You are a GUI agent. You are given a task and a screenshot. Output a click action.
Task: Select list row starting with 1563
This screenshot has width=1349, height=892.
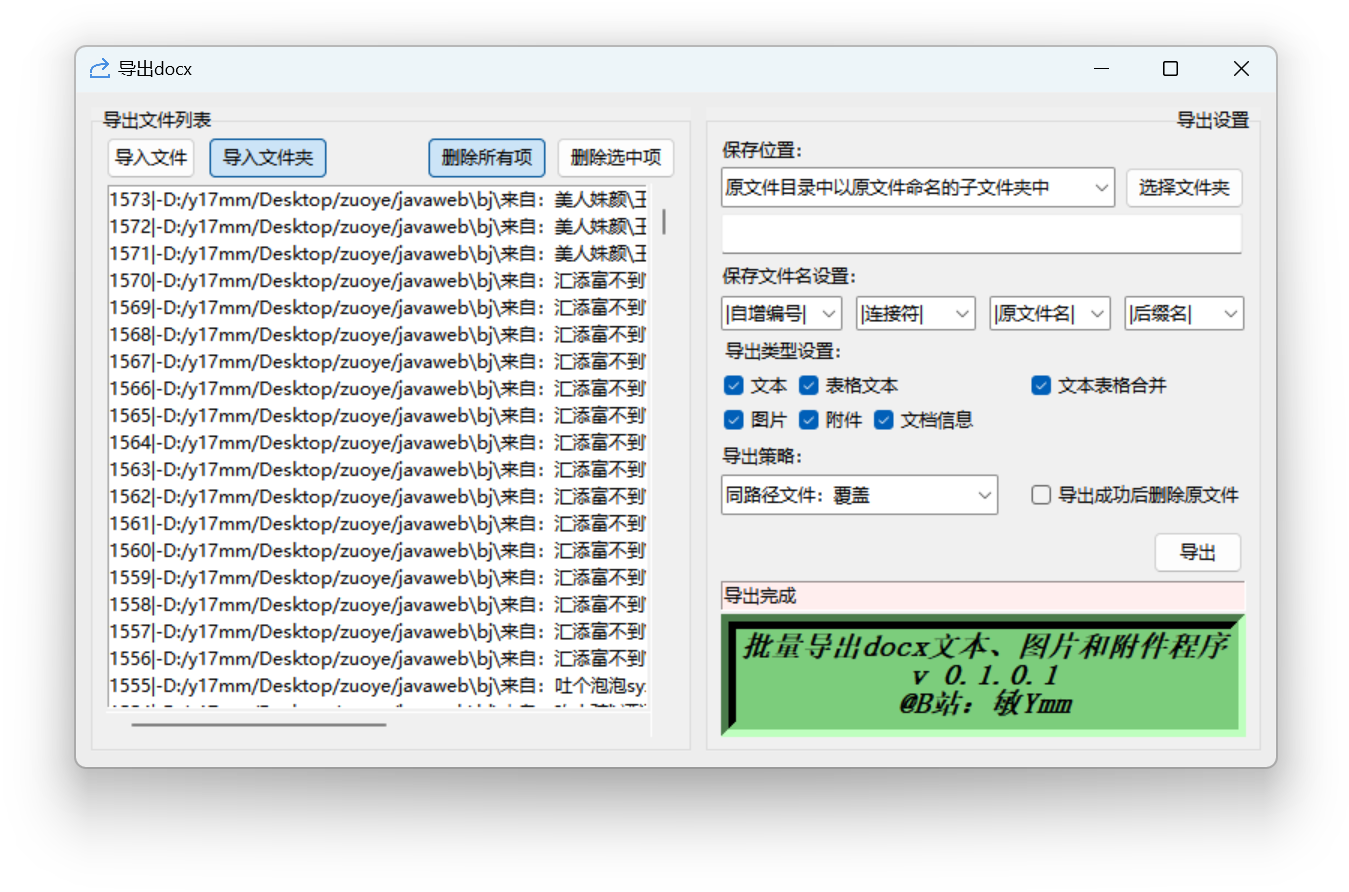(378, 469)
